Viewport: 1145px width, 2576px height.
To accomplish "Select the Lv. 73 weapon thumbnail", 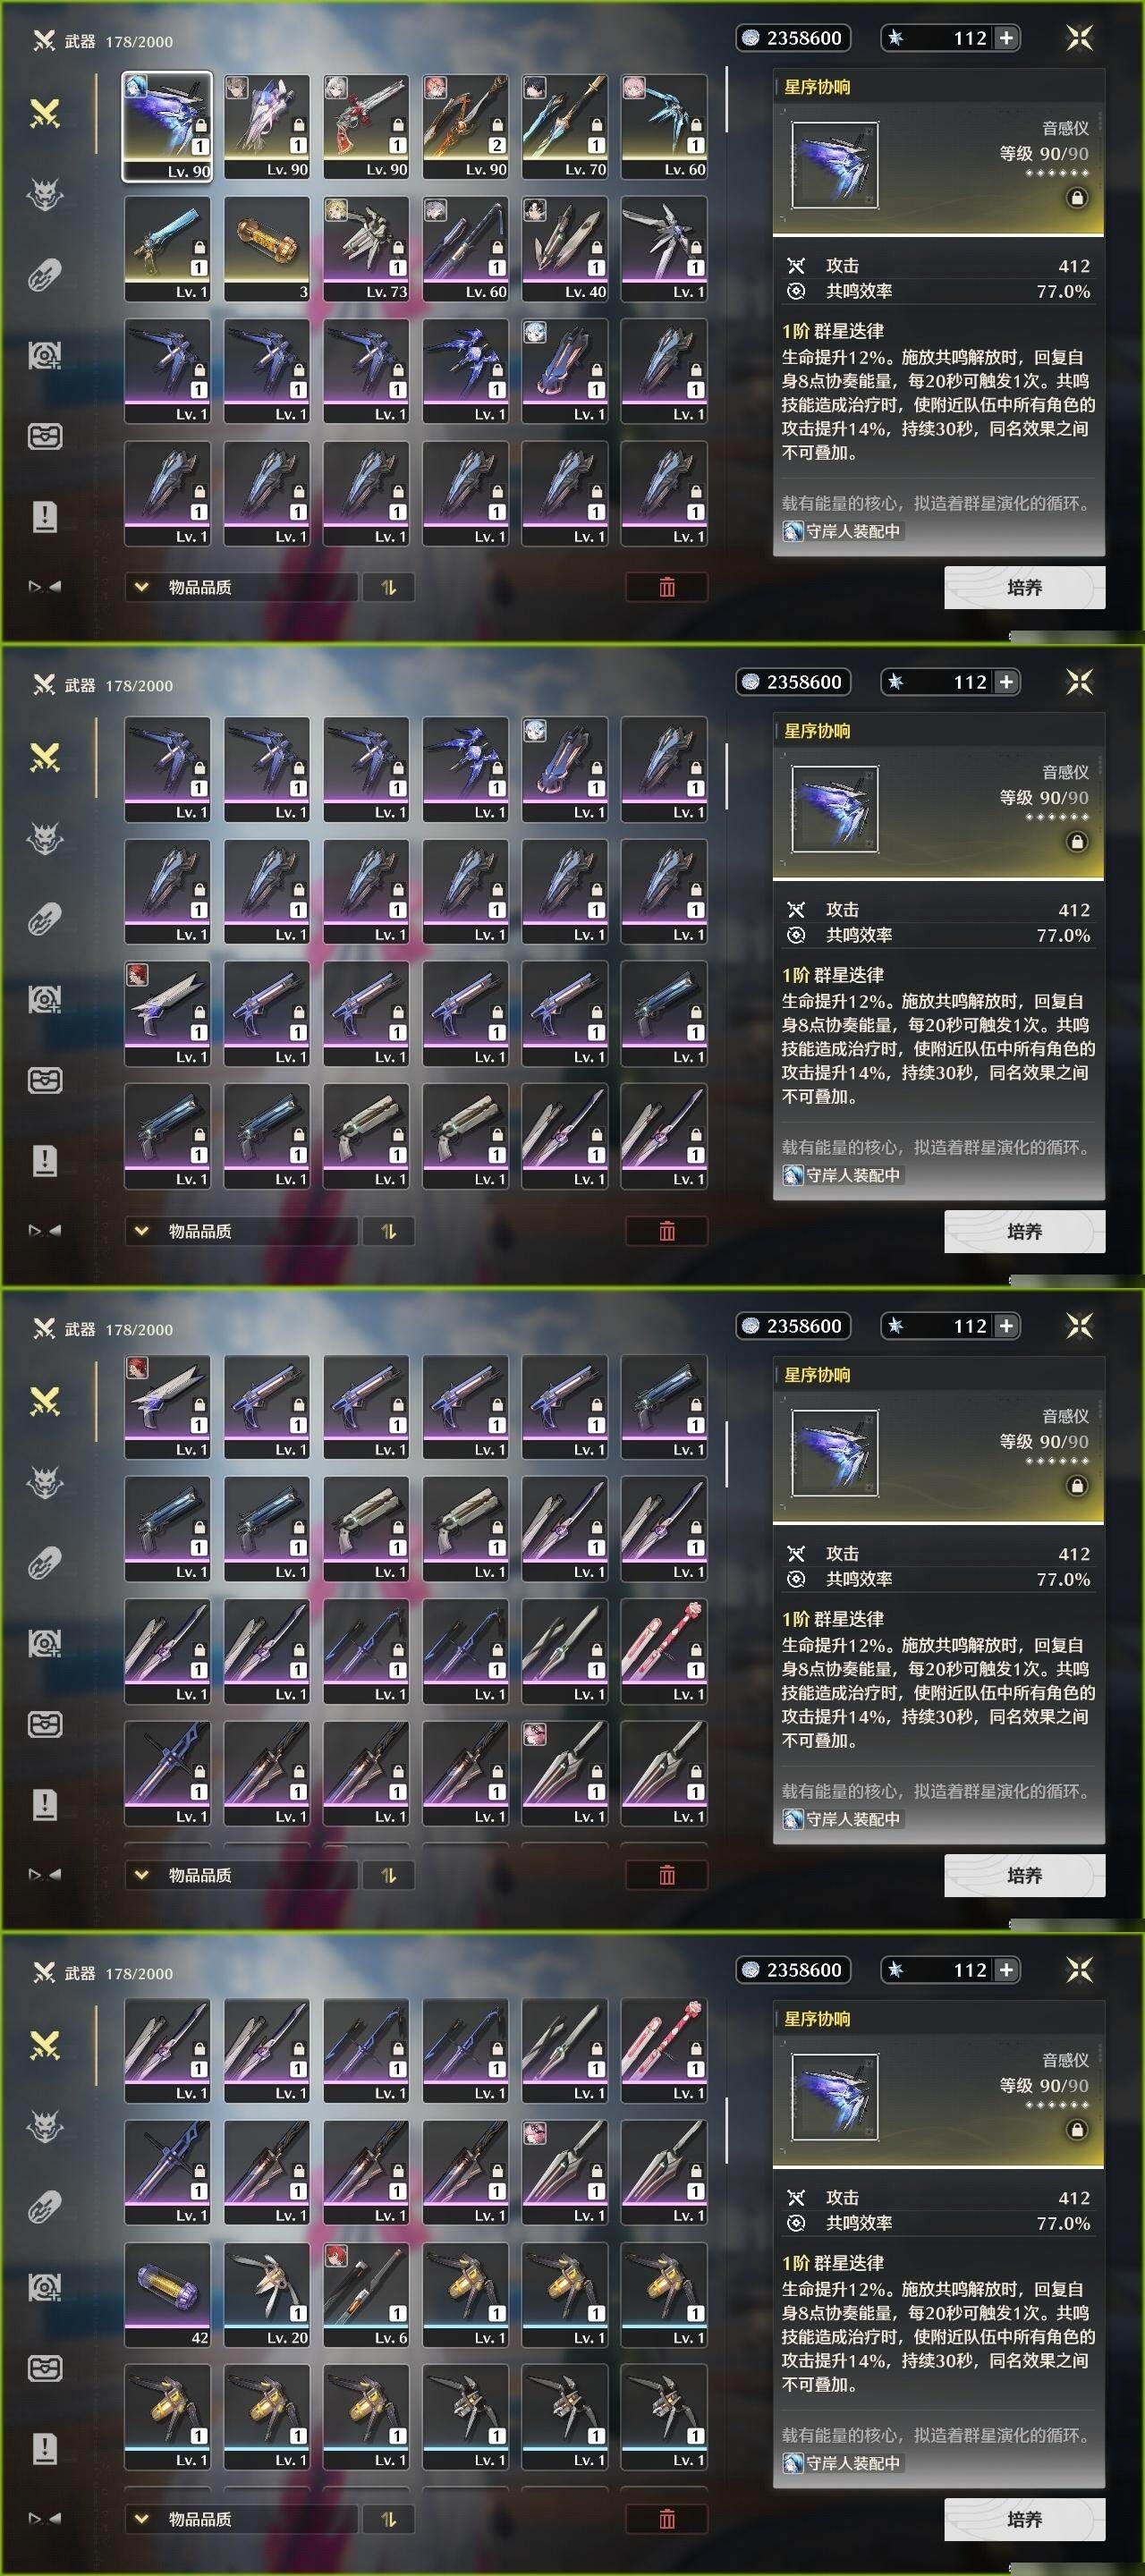I will (x=366, y=249).
